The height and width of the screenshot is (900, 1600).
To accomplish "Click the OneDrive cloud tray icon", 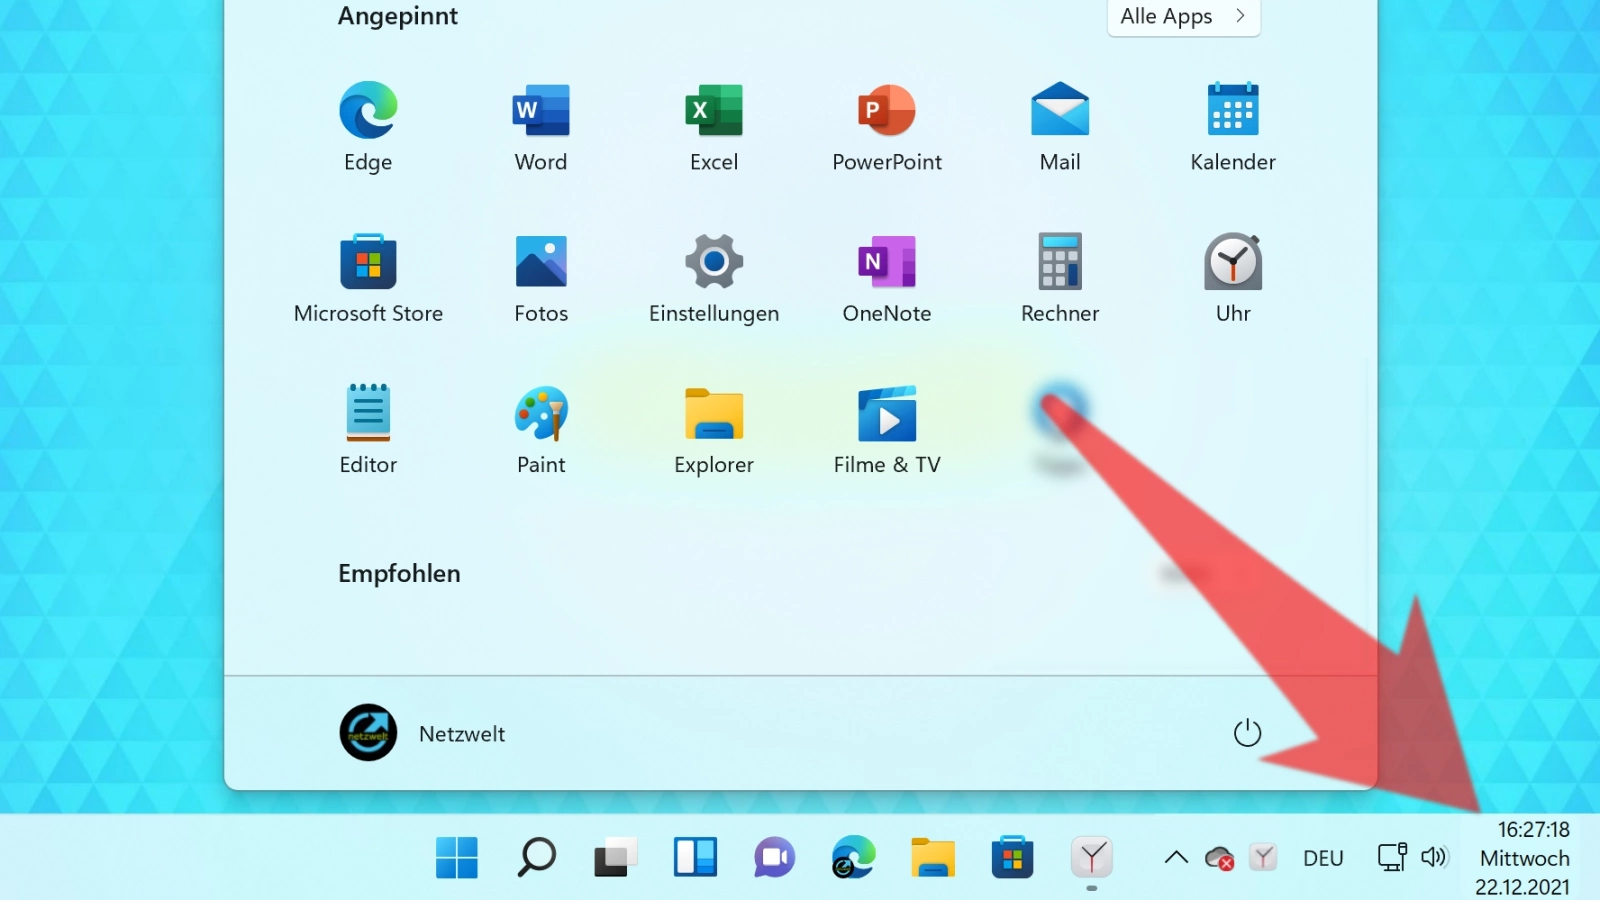I will coord(1219,858).
